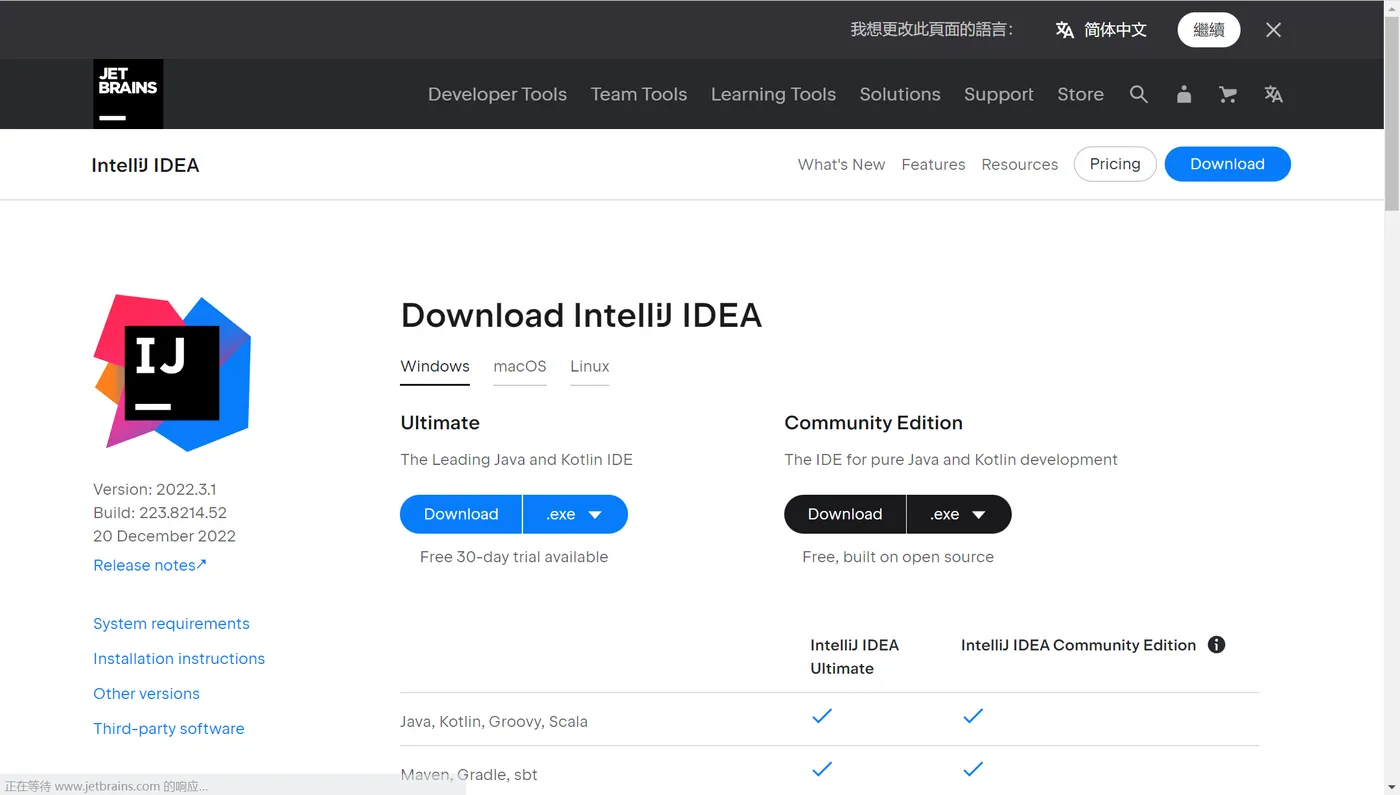Open the account profile icon
Image resolution: width=1400 pixels, height=795 pixels.
pyautogui.click(x=1184, y=94)
